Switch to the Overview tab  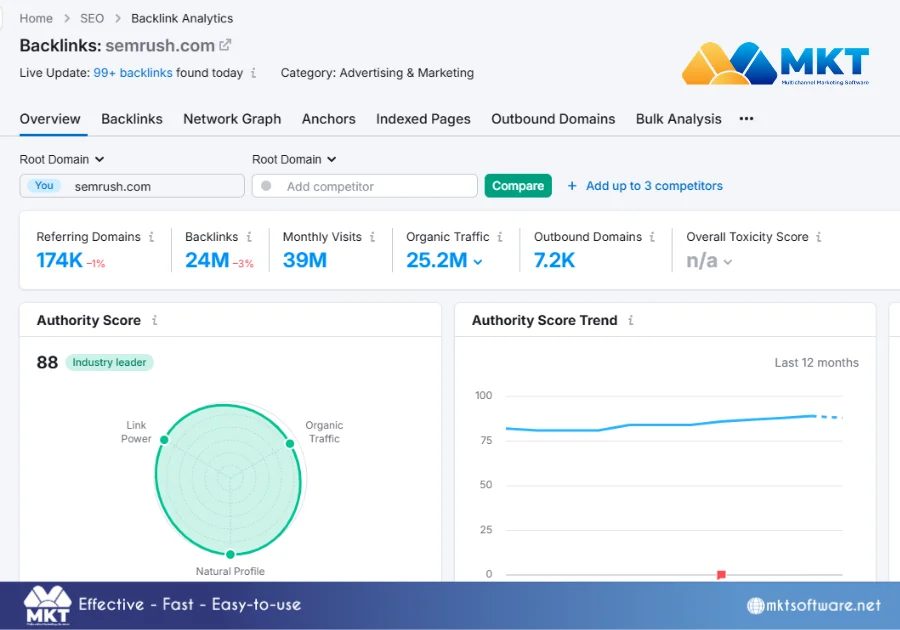click(50, 119)
